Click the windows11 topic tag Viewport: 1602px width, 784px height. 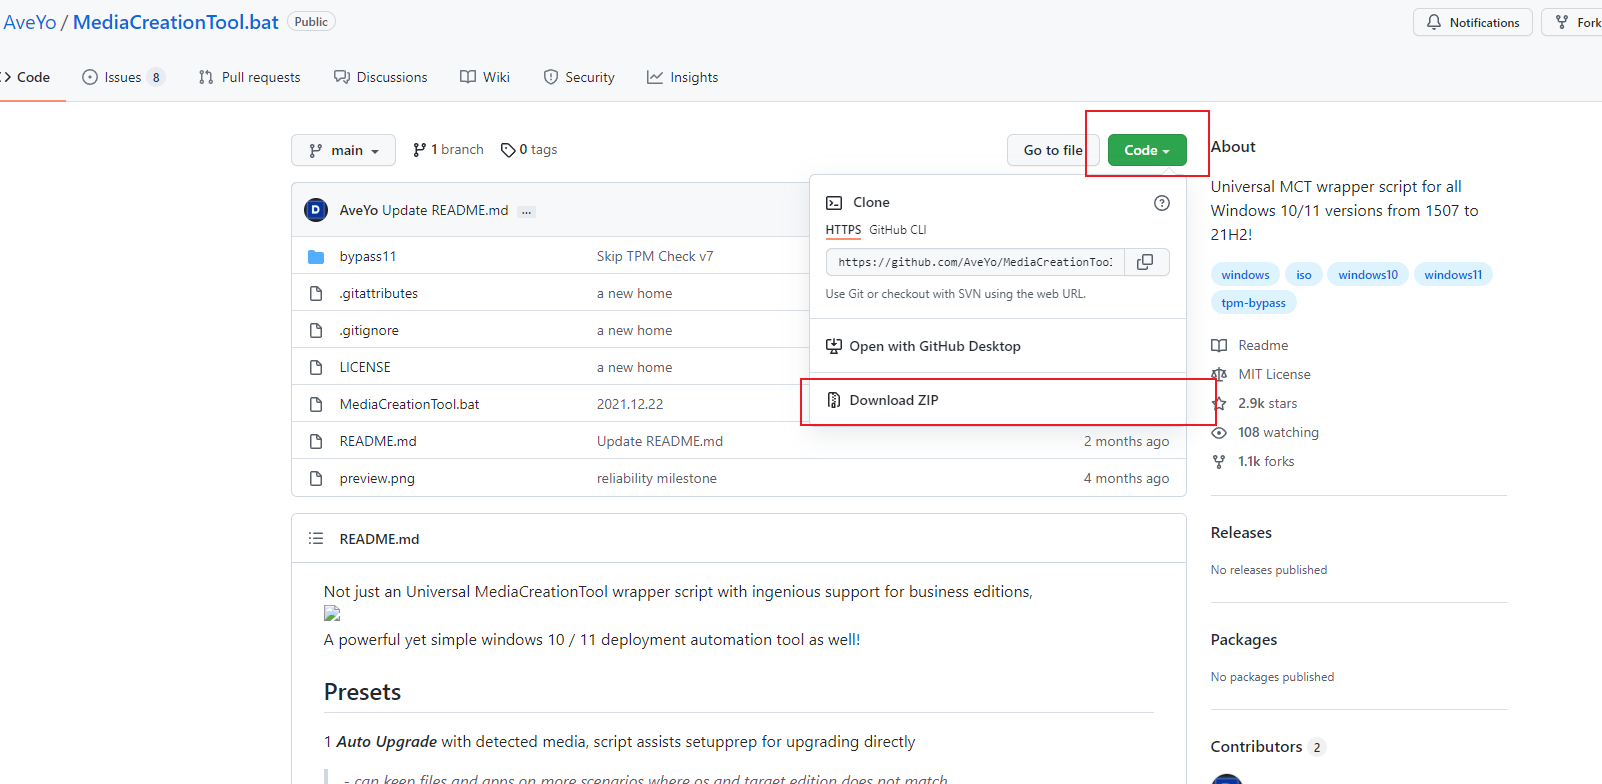[x=1453, y=275]
